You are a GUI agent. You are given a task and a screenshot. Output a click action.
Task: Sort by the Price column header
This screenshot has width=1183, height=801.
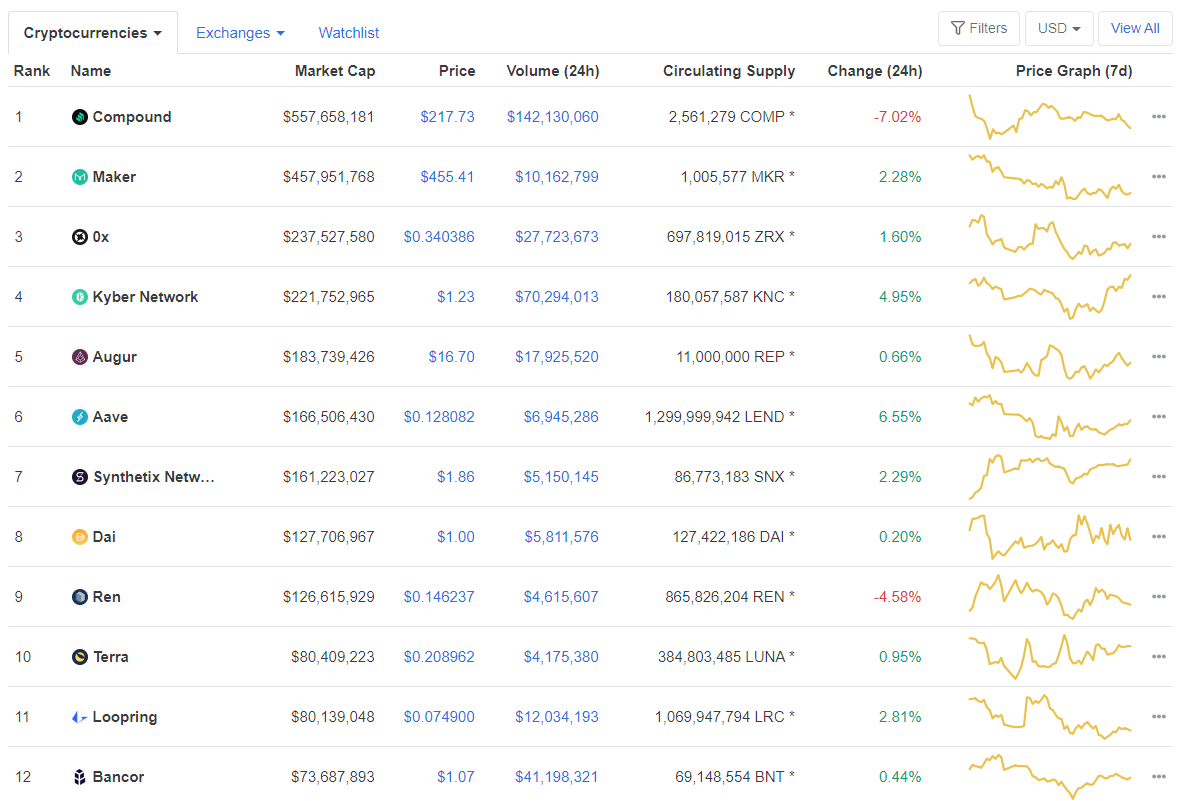[457, 71]
